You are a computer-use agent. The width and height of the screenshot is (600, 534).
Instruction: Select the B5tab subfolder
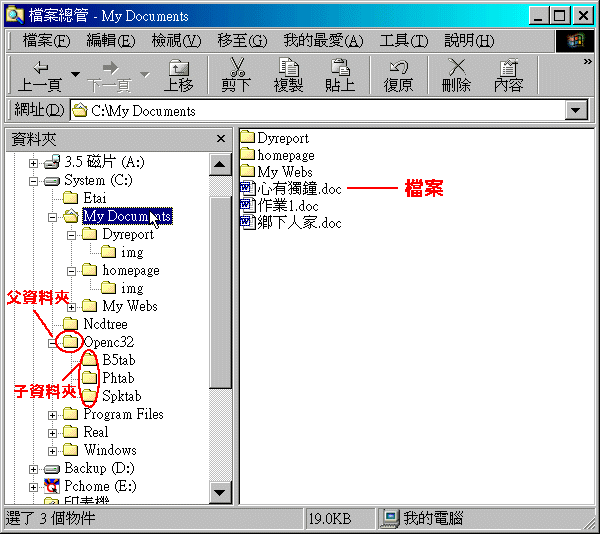(x=109, y=360)
